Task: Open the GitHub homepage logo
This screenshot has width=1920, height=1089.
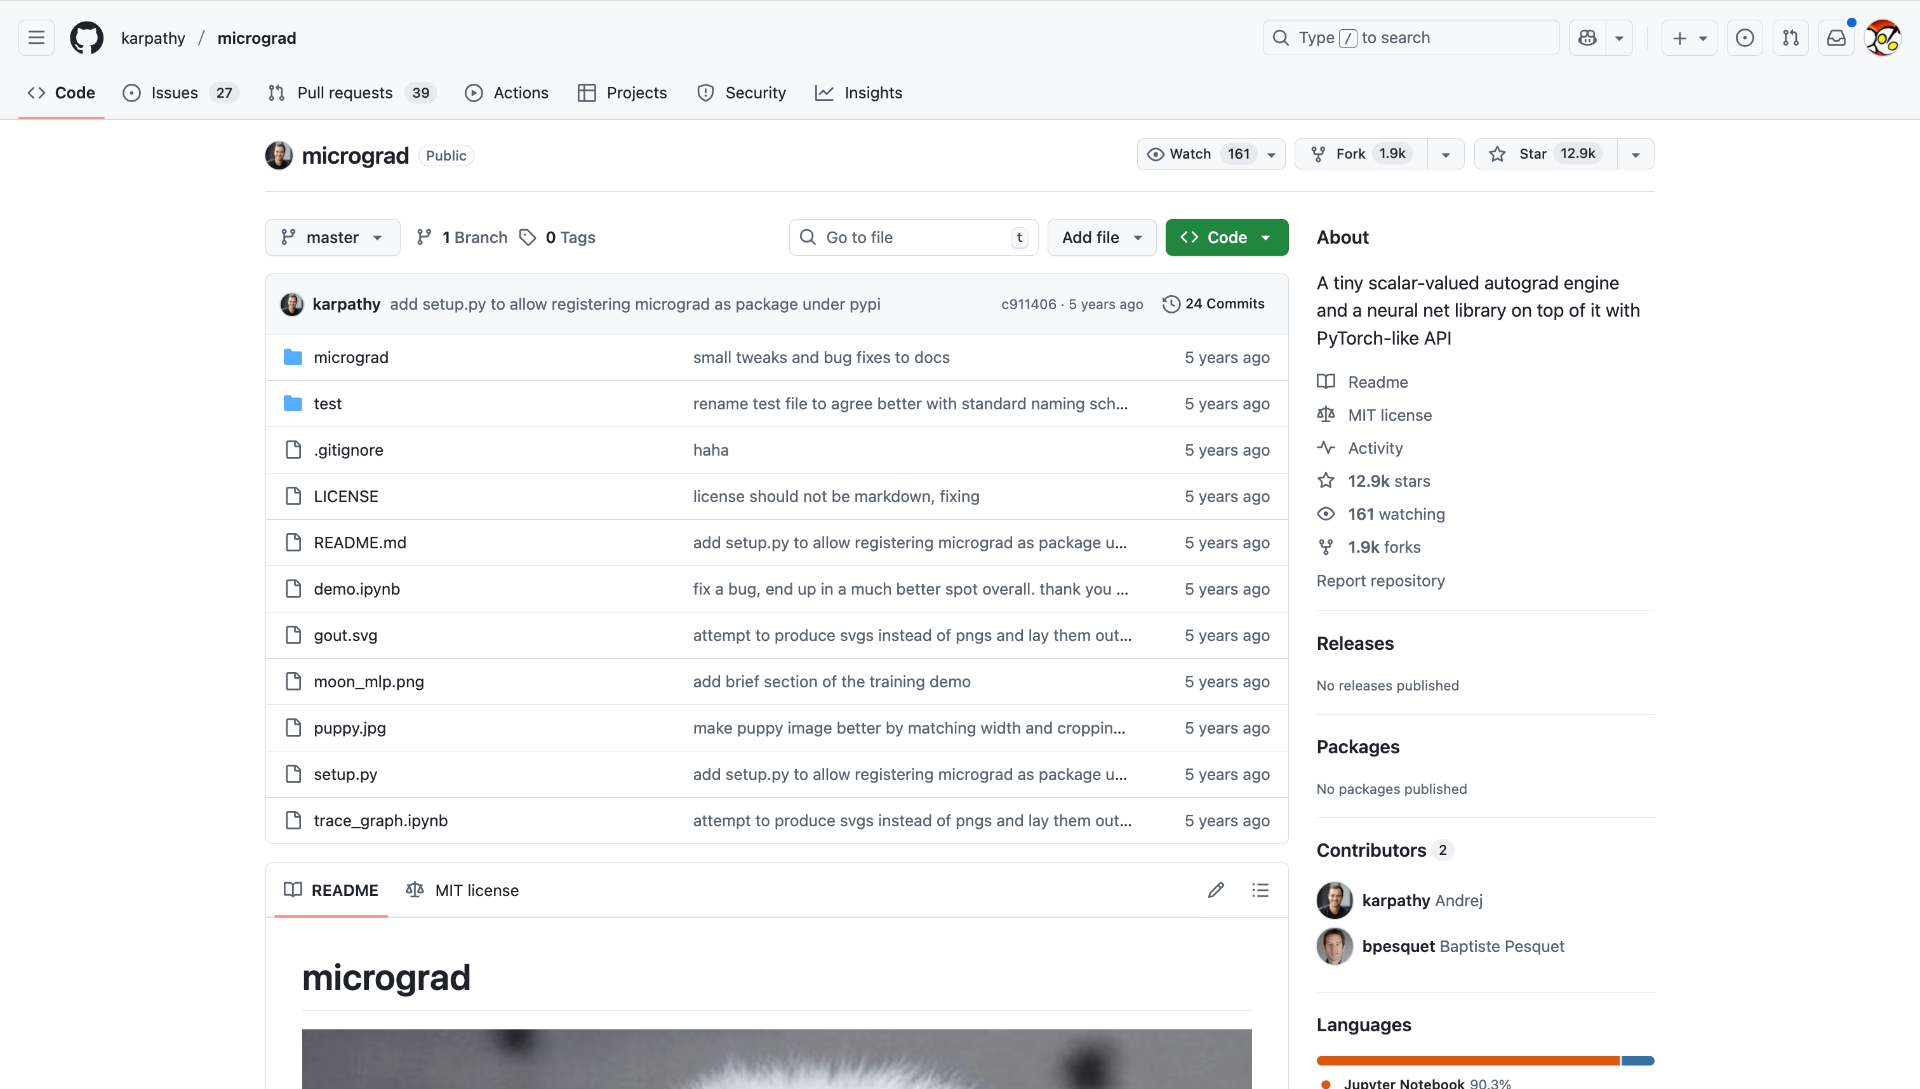Action: click(87, 38)
